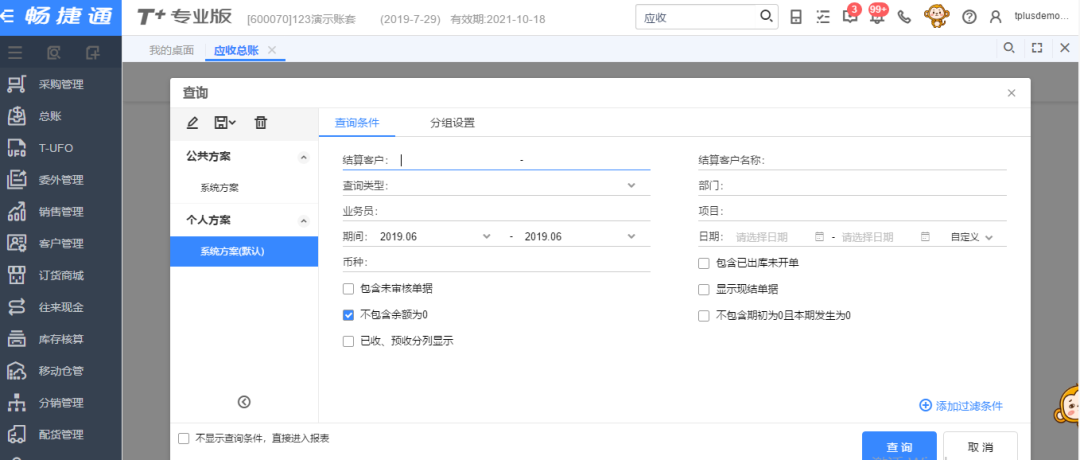Click the 查询 button

pyautogui.click(x=899, y=446)
